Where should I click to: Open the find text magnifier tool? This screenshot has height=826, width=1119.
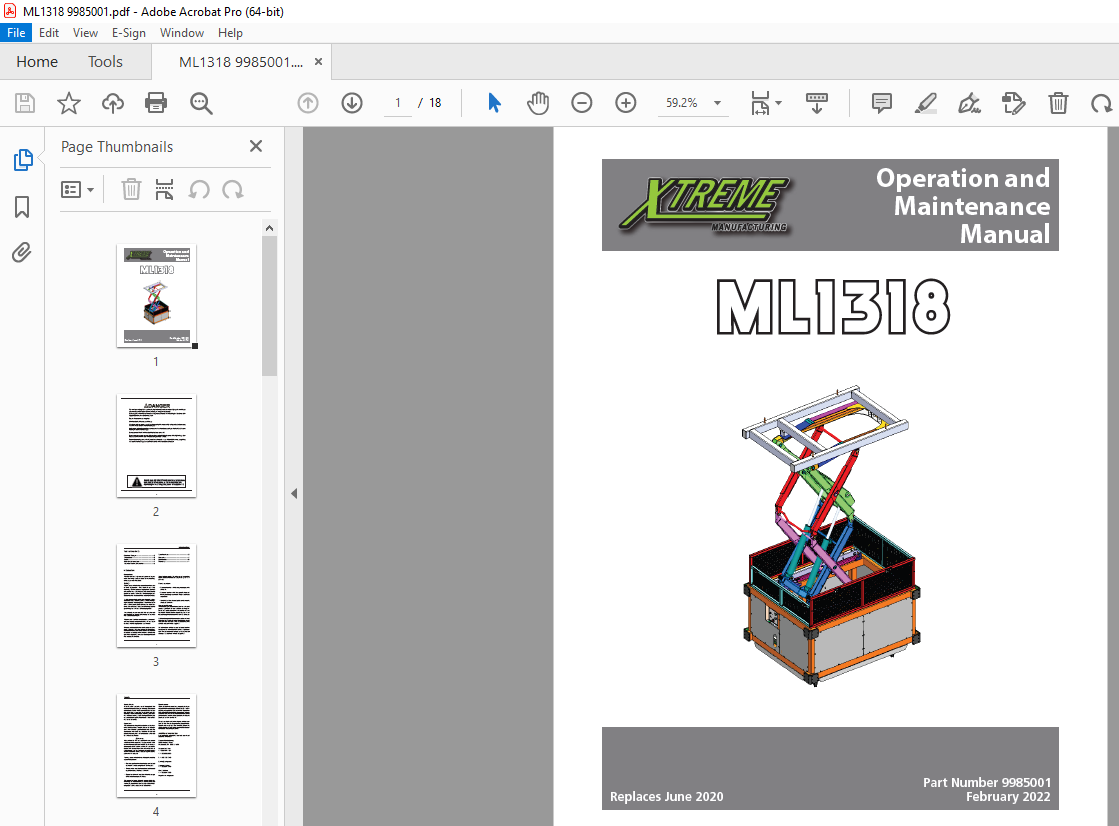coord(201,104)
